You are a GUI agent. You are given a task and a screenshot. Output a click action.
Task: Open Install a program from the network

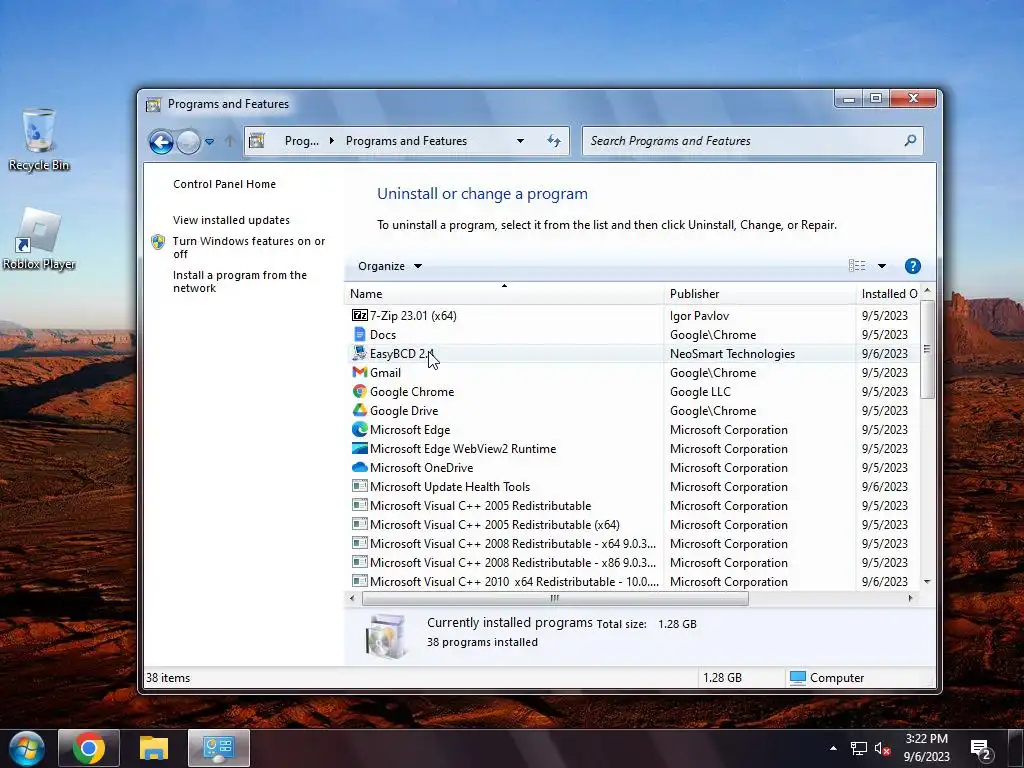[240, 281]
